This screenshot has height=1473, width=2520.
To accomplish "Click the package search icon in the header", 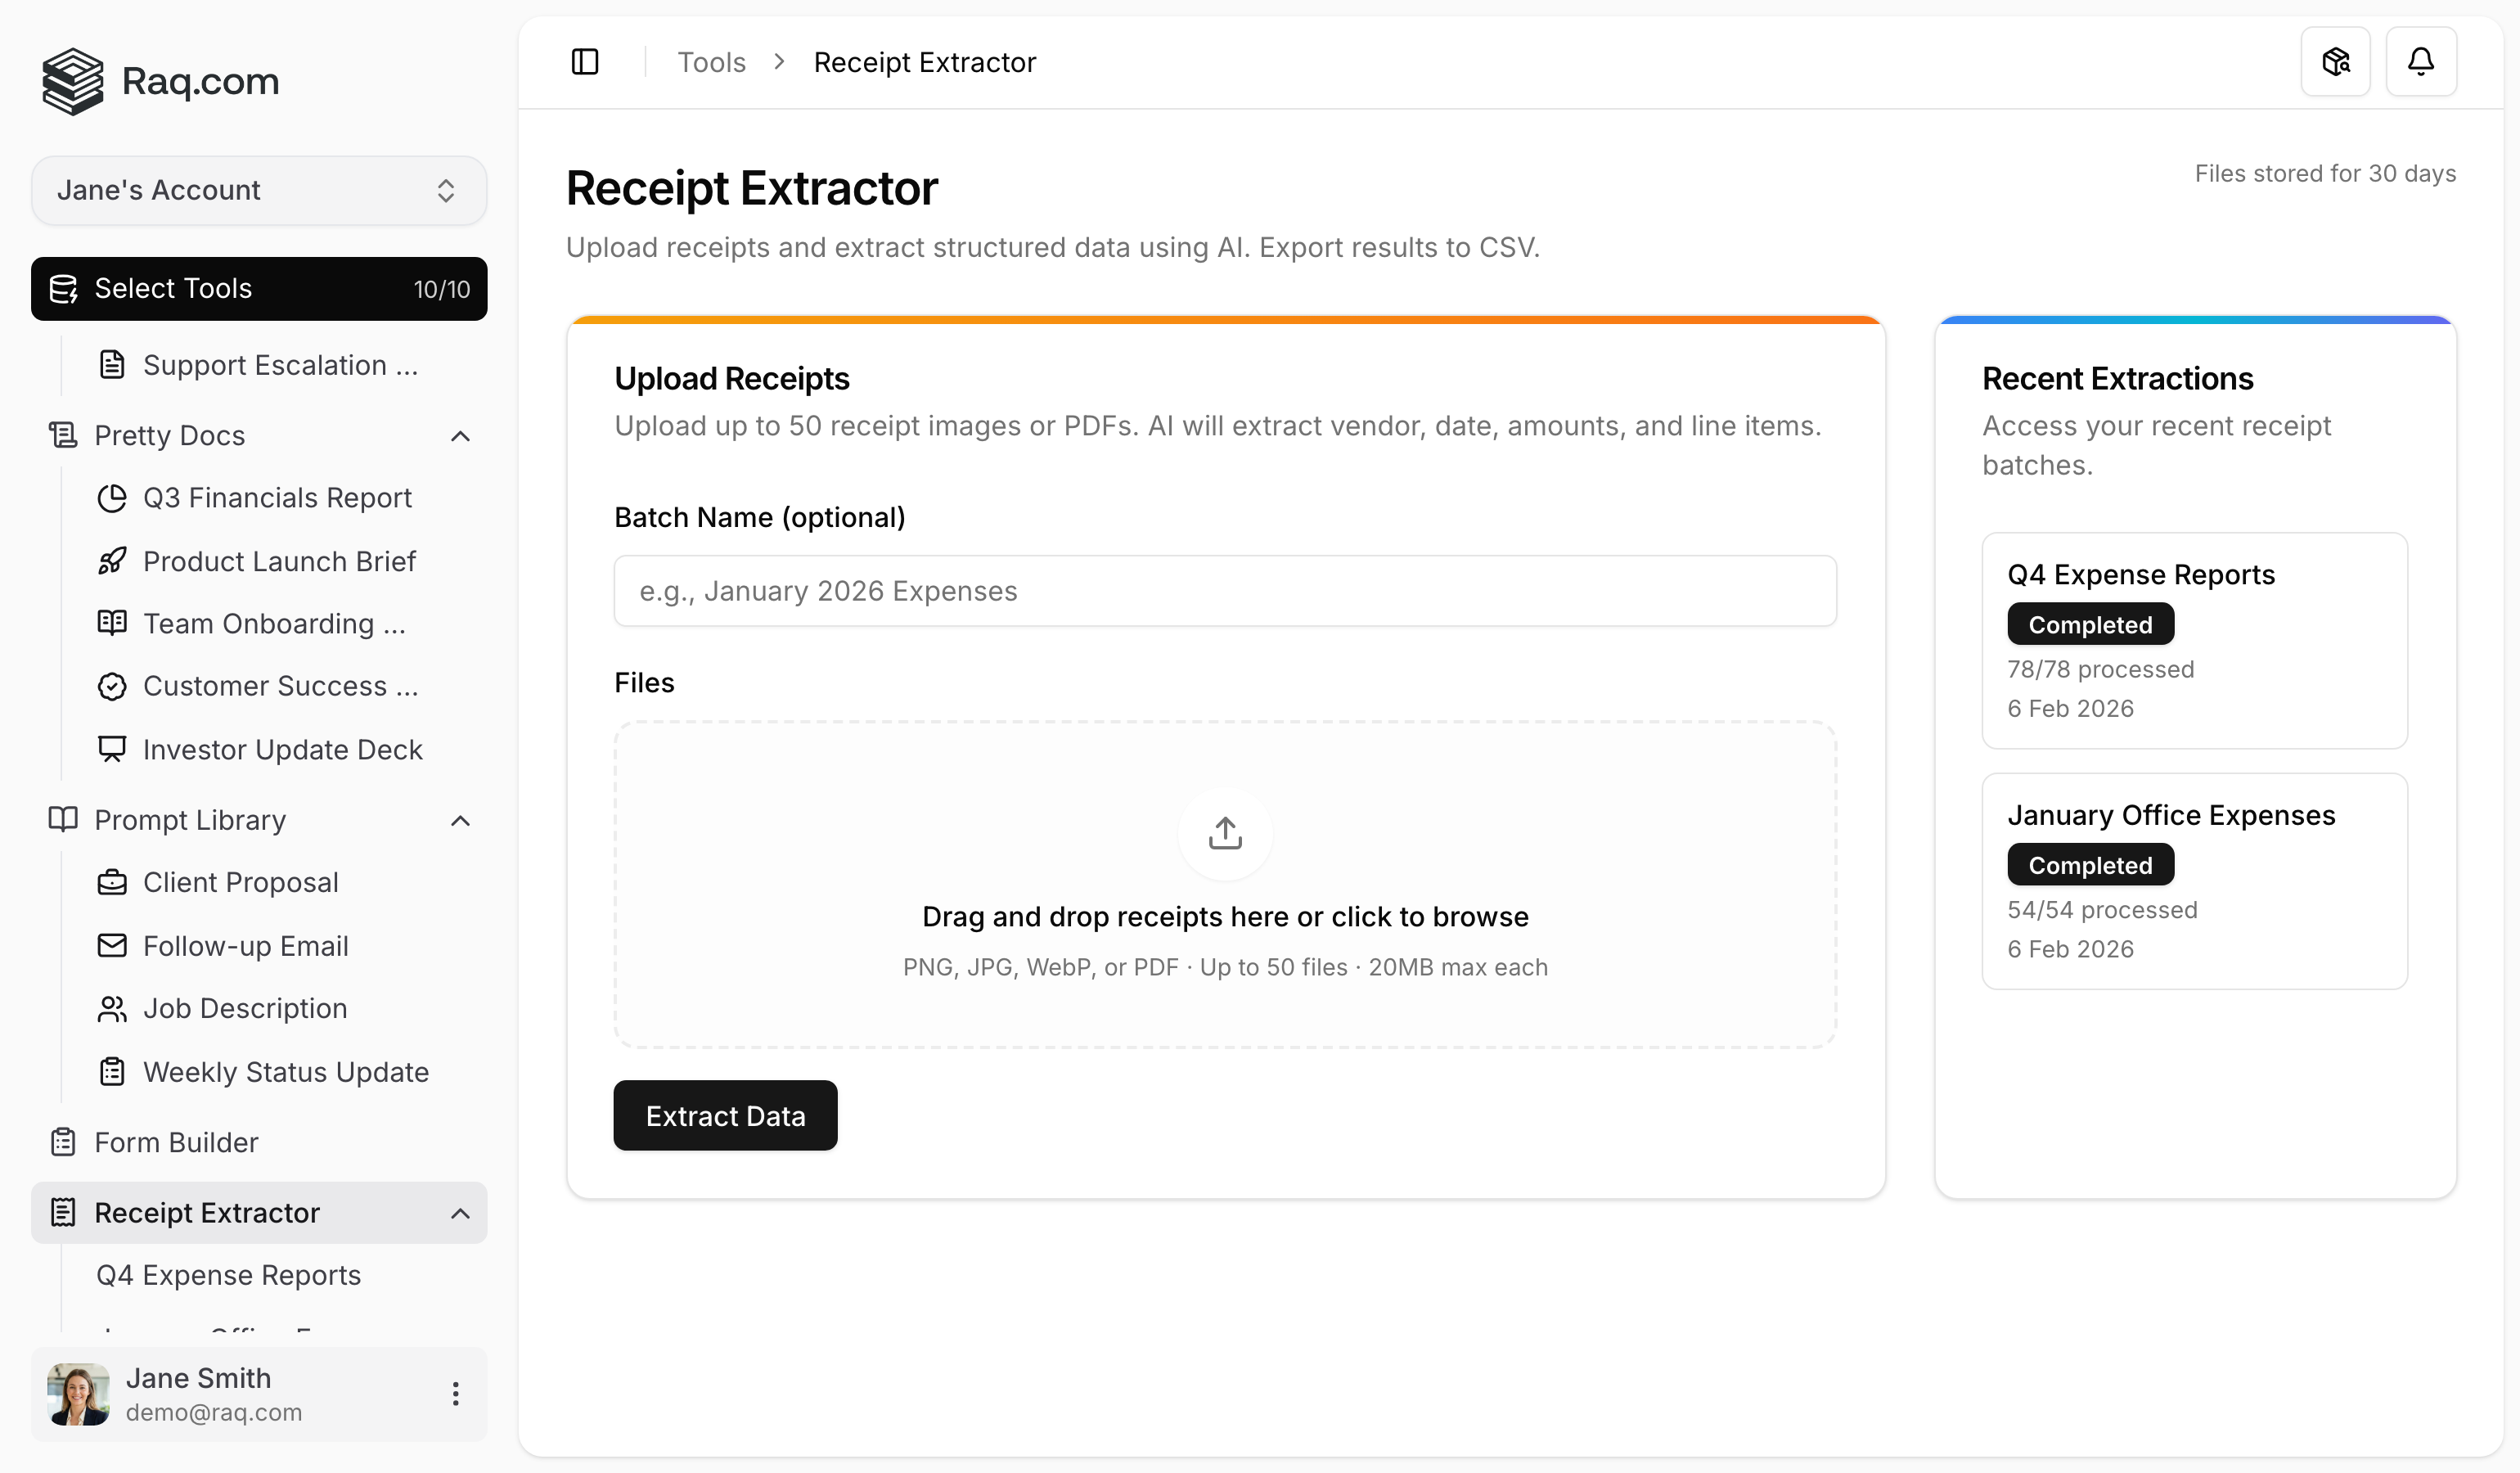I will tap(2336, 61).
